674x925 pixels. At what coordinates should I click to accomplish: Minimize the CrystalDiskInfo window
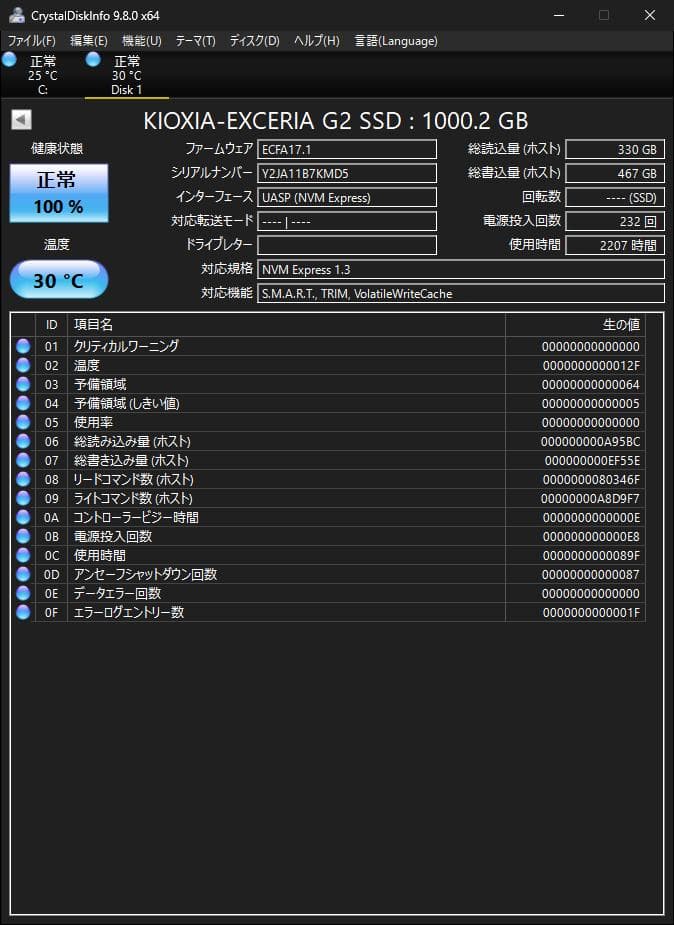tap(559, 15)
